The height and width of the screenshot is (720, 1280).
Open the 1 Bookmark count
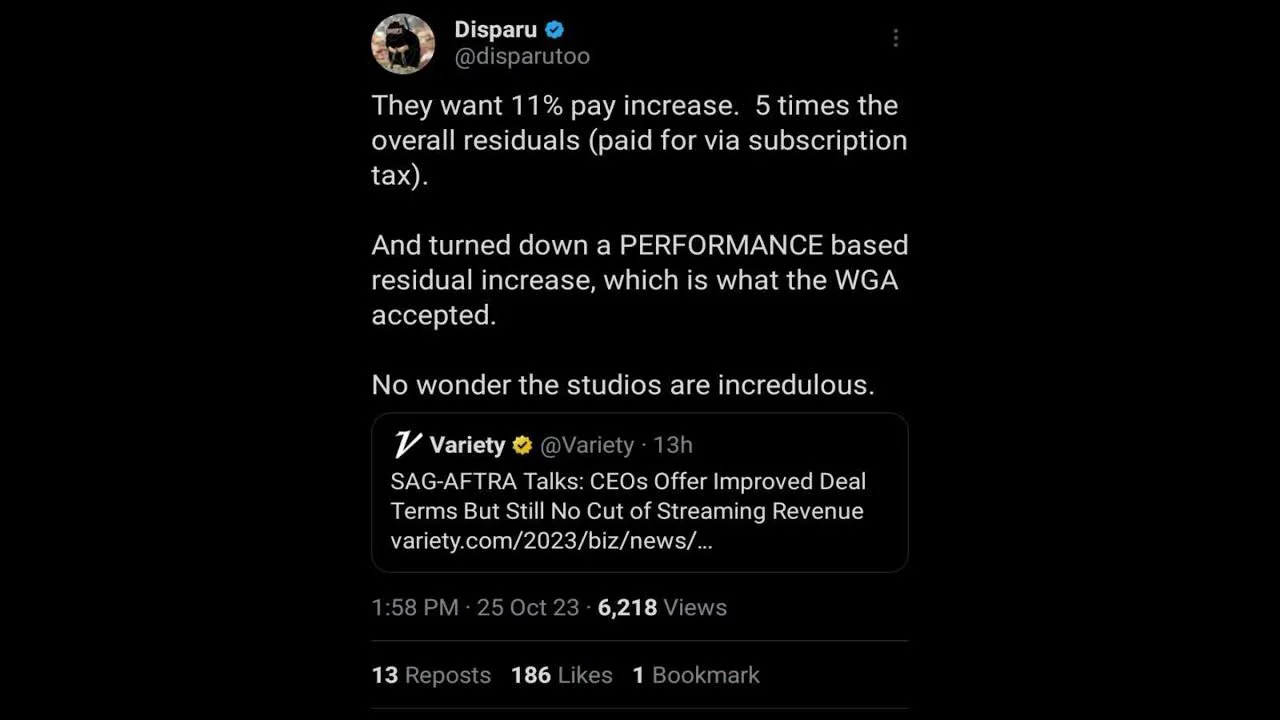click(x=696, y=675)
